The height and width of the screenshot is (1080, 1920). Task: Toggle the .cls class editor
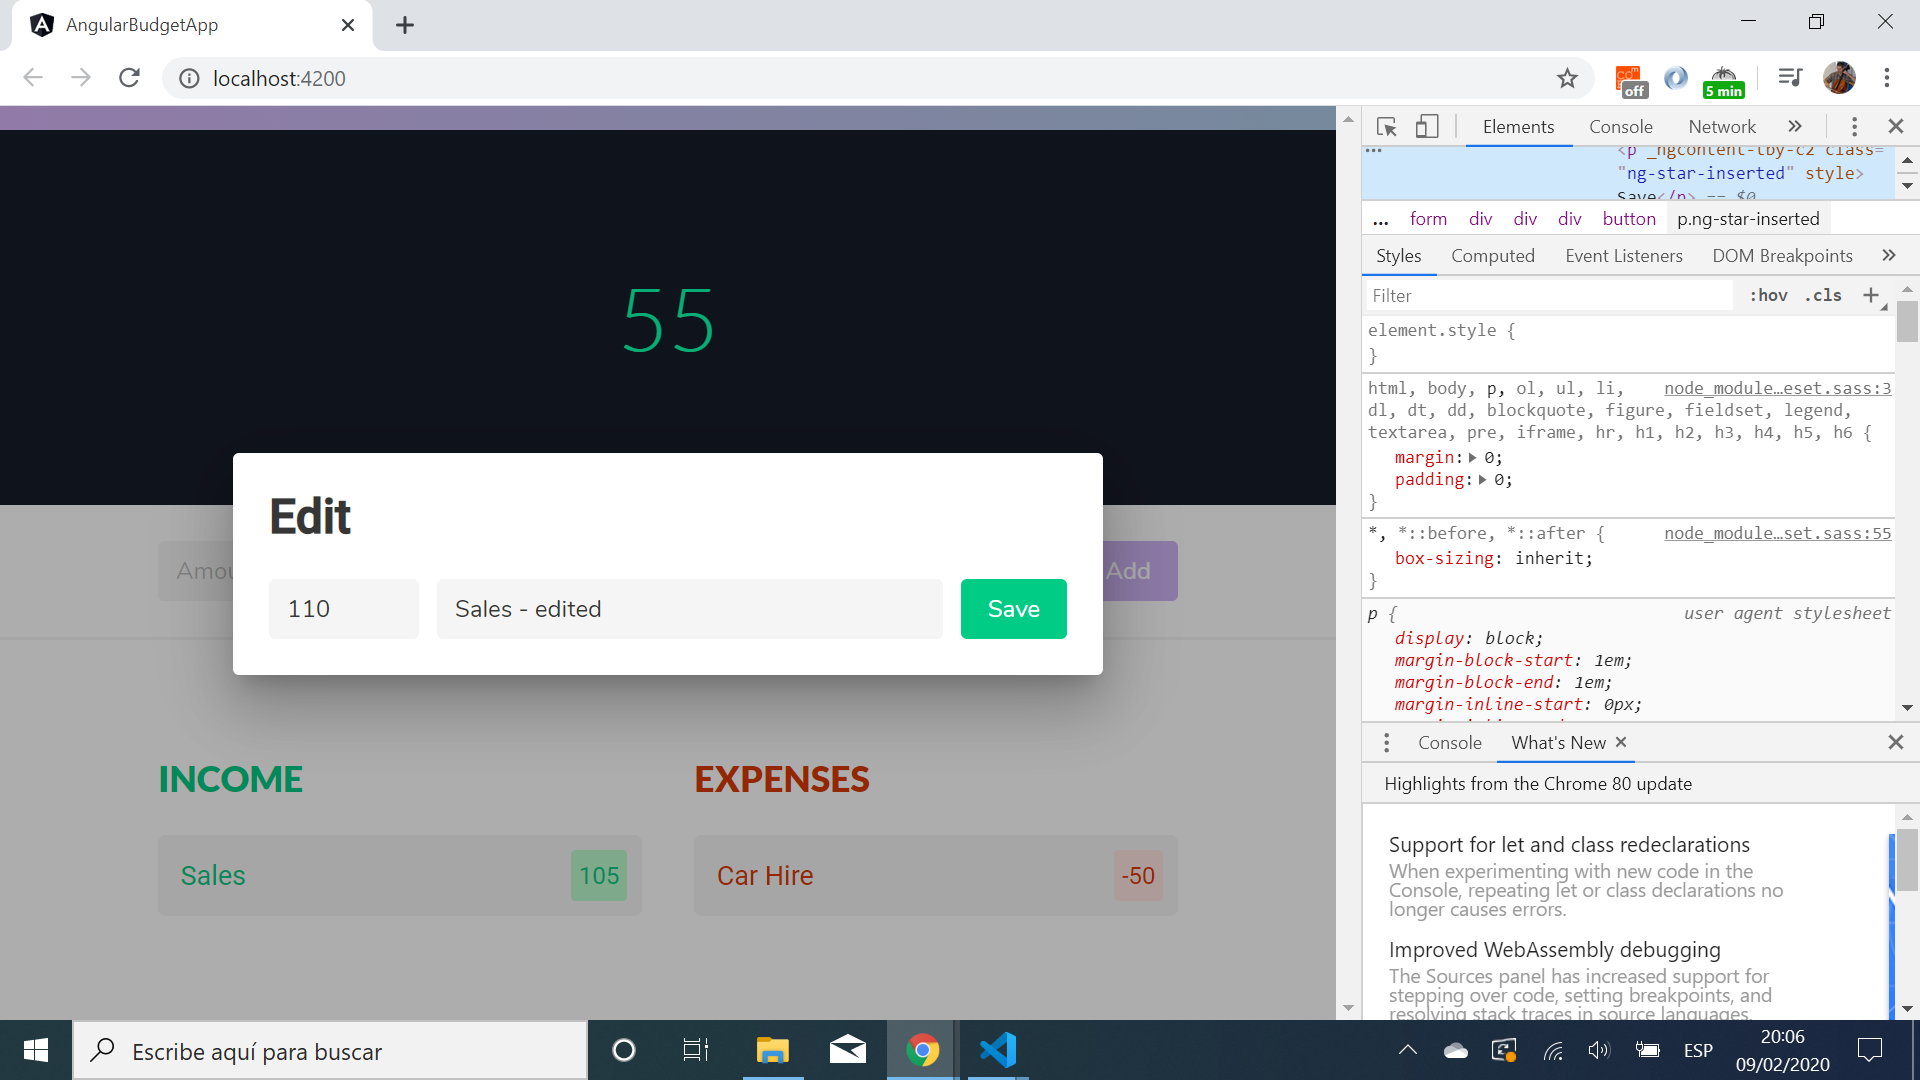tap(1823, 295)
